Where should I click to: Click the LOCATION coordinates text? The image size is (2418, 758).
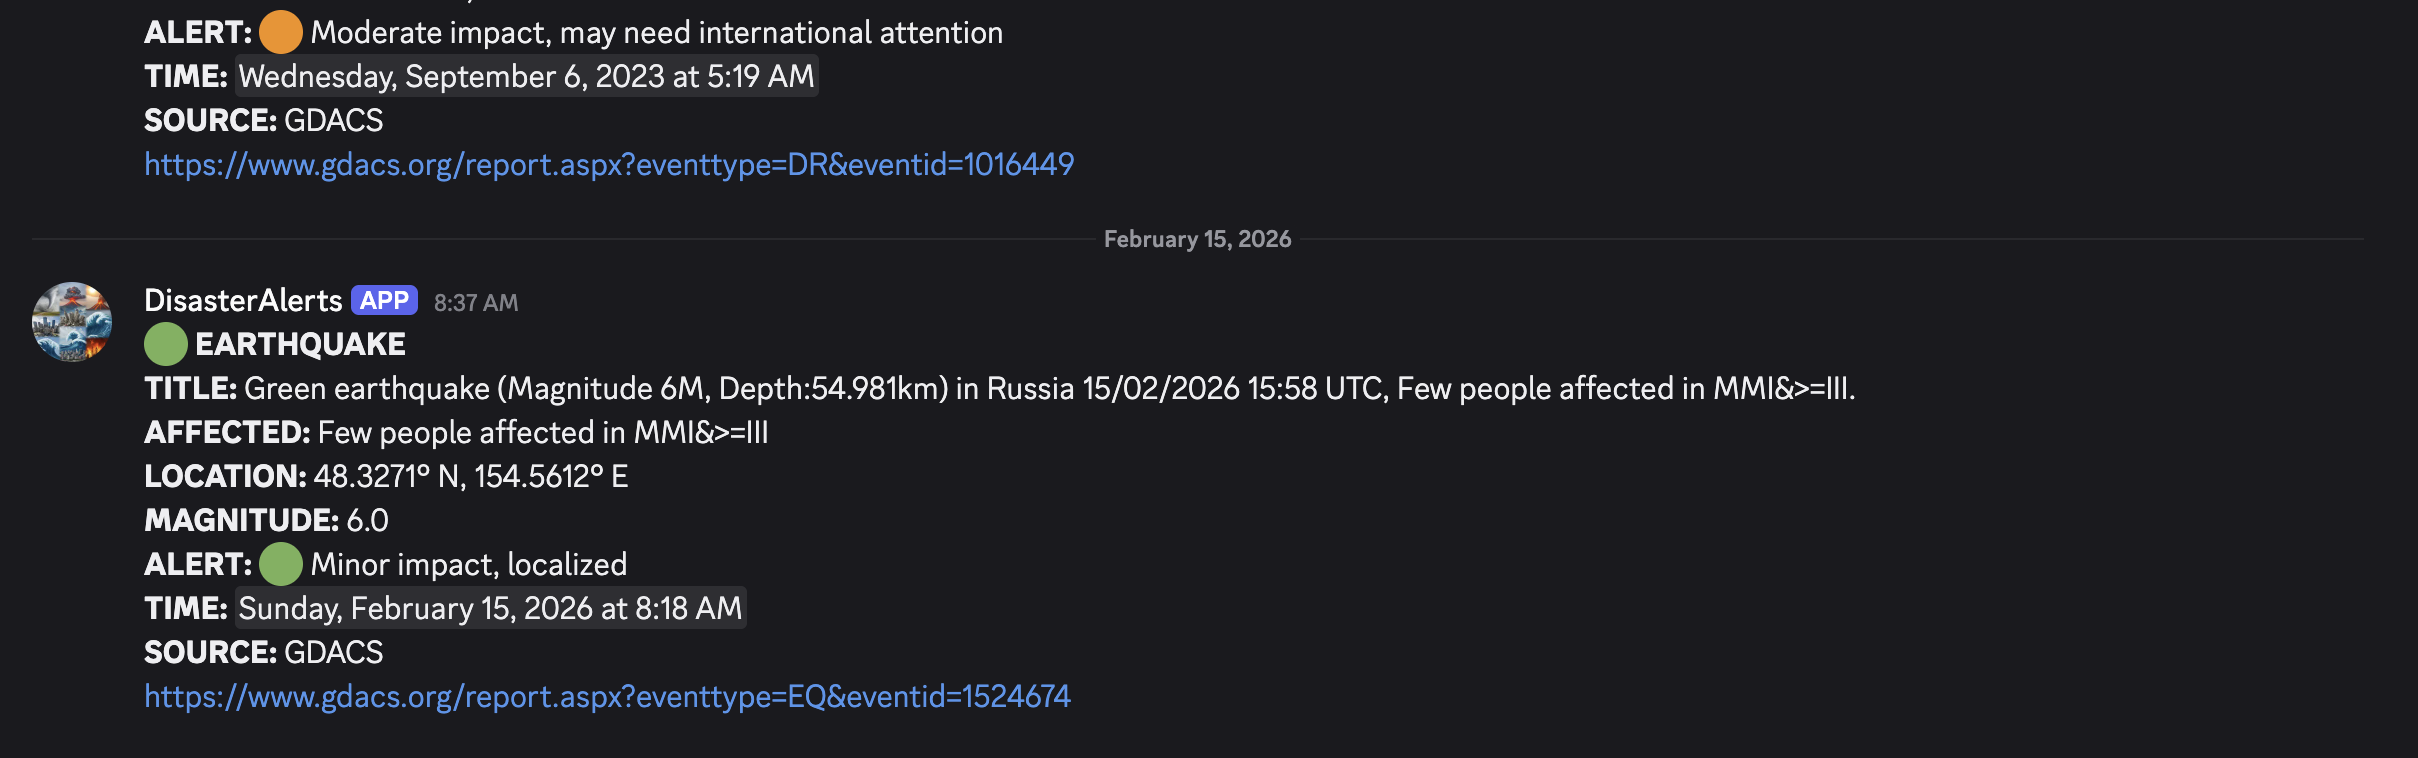(470, 476)
